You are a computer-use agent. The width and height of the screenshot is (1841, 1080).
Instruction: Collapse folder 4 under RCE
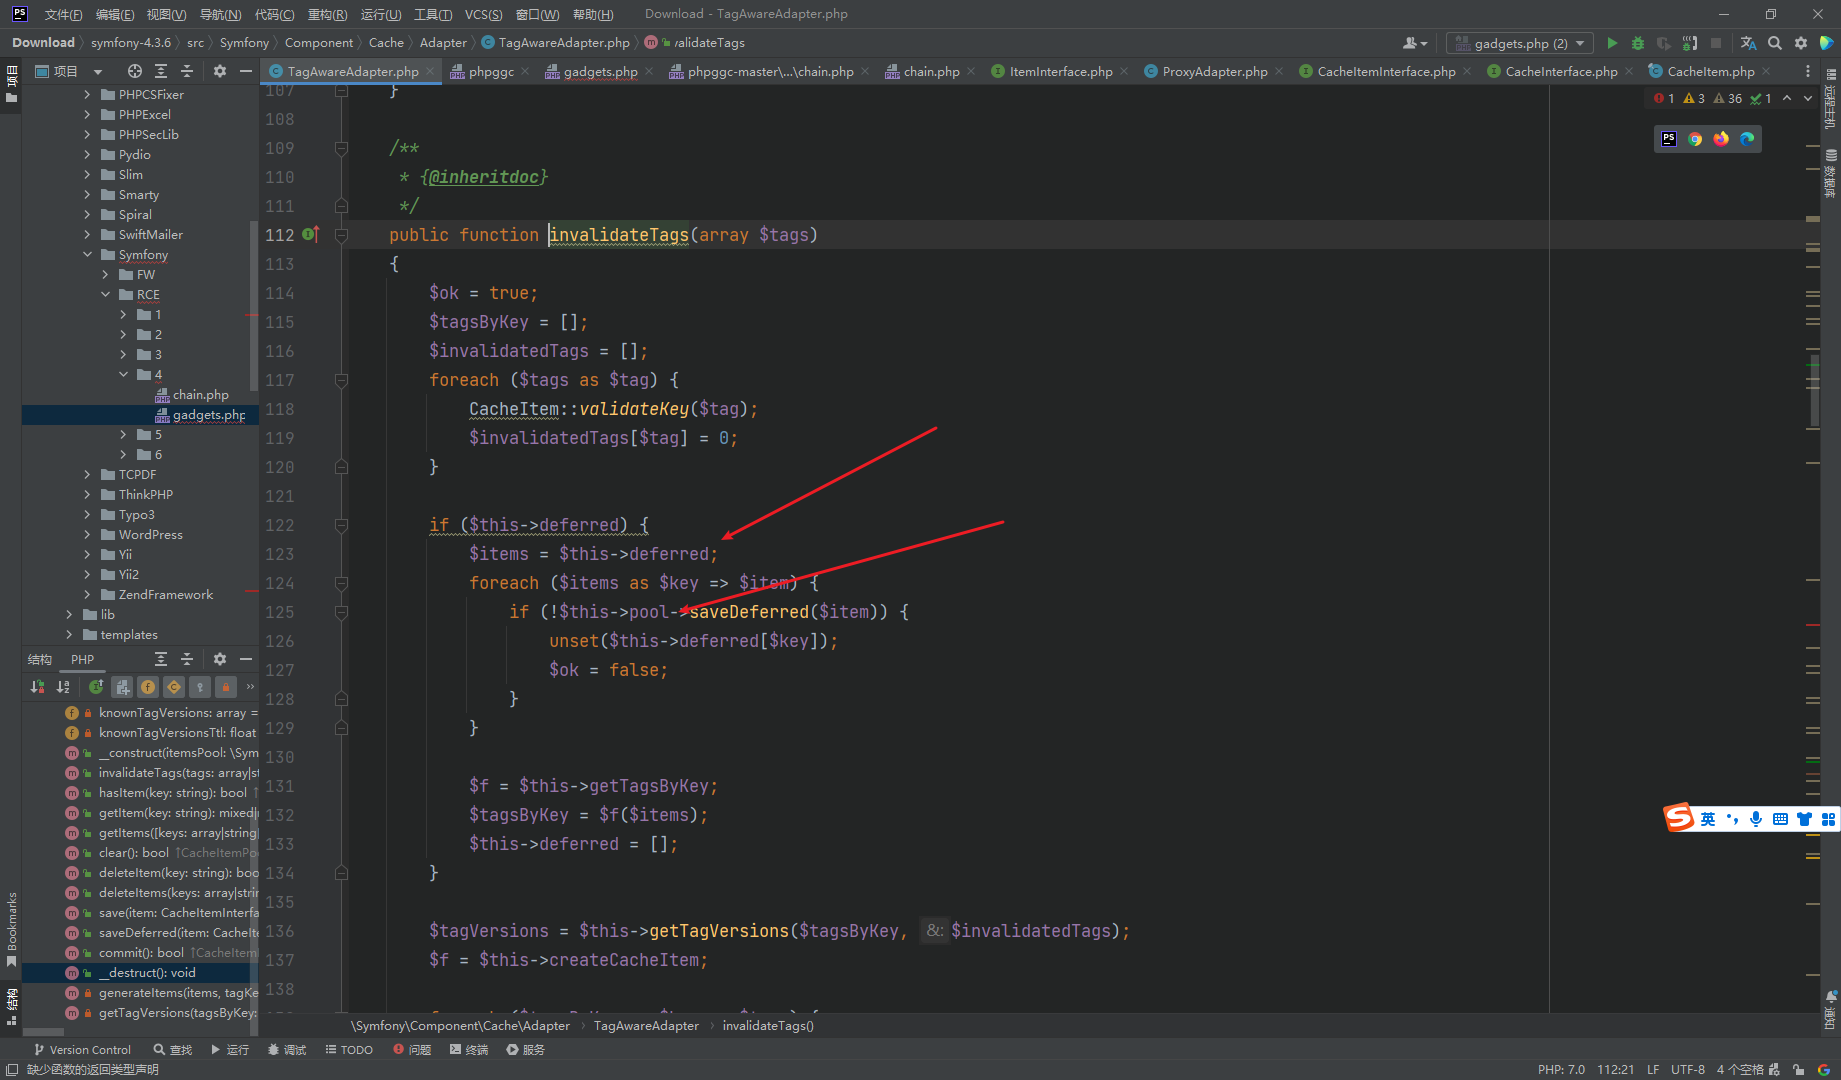point(124,375)
